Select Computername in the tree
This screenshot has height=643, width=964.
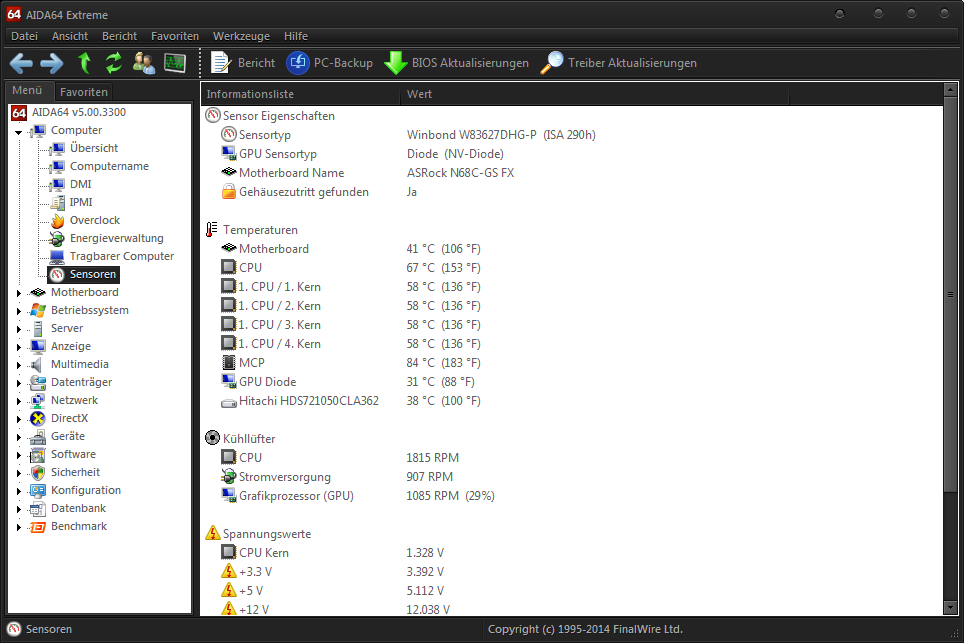[109, 166]
